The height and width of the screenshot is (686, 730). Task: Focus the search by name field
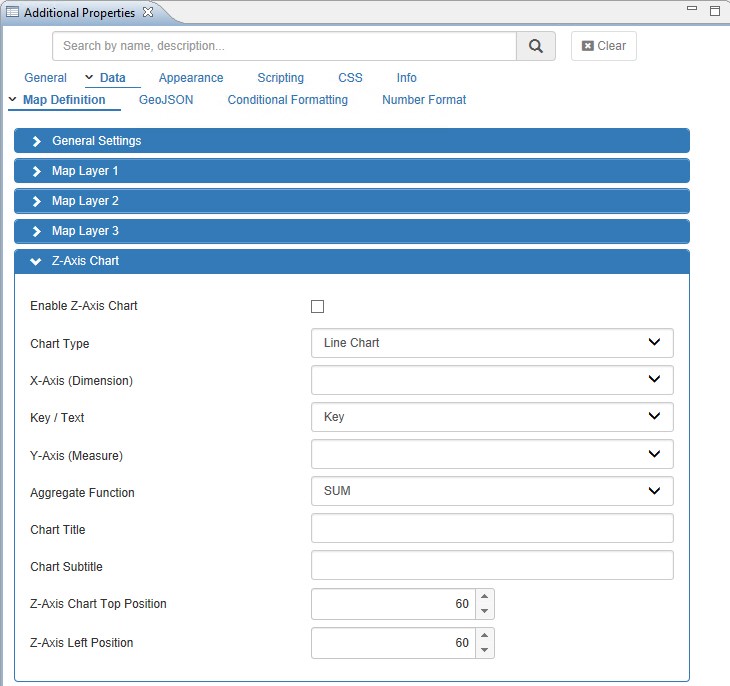click(x=284, y=46)
